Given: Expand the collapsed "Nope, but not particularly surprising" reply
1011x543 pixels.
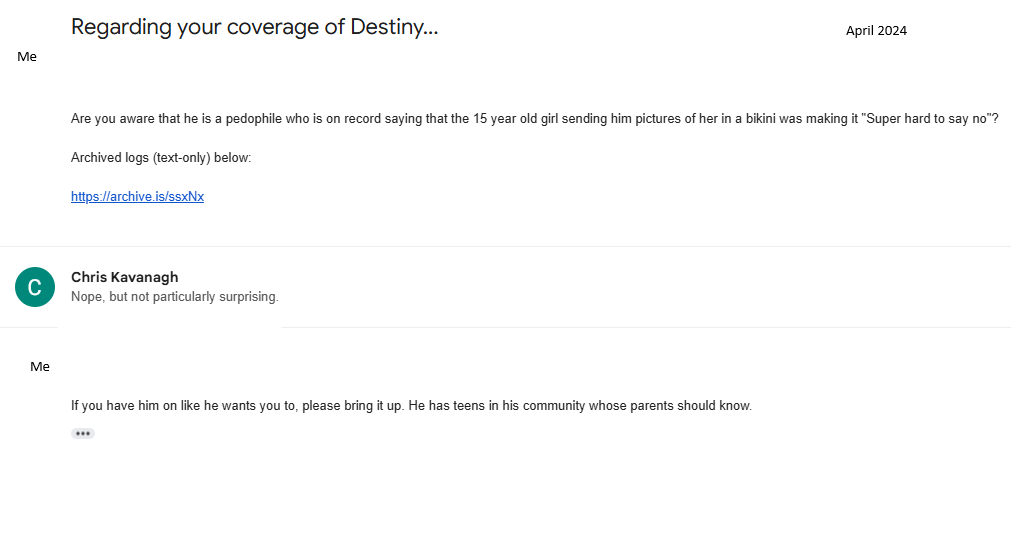Looking at the screenshot, I should pyautogui.click(x=175, y=297).
